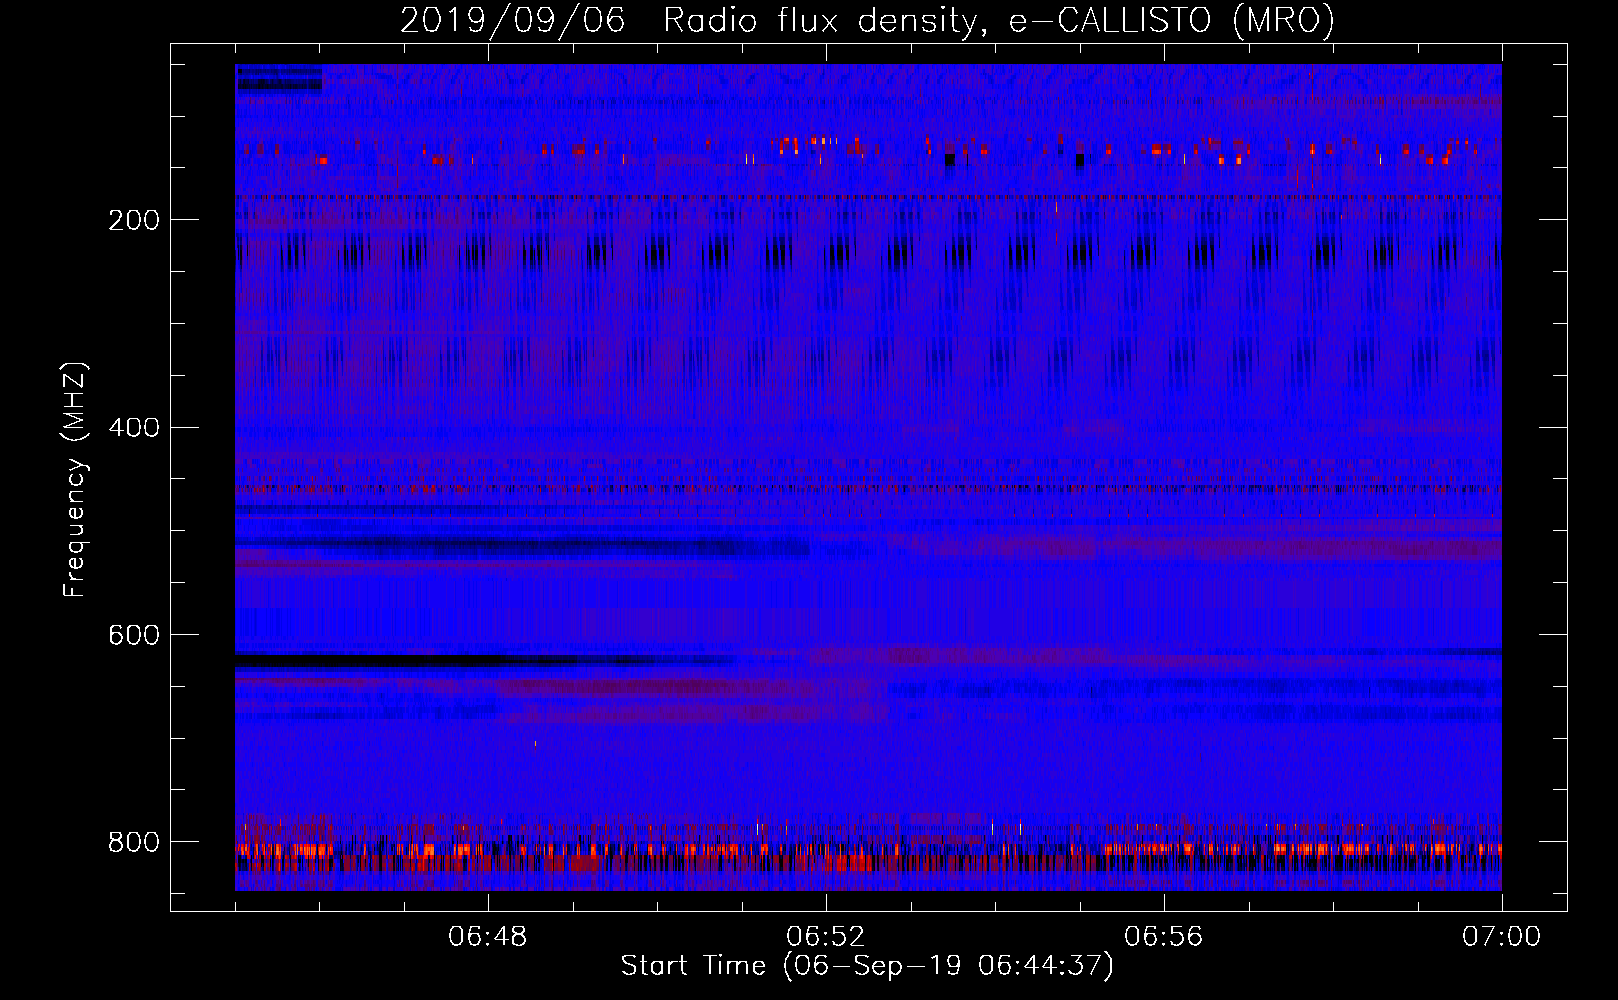Select the plot title '2019/09/06 Radio flux density, e-CALLISTO (MRO)'
The height and width of the screenshot is (1000, 1618).
pyautogui.click(x=867, y=20)
